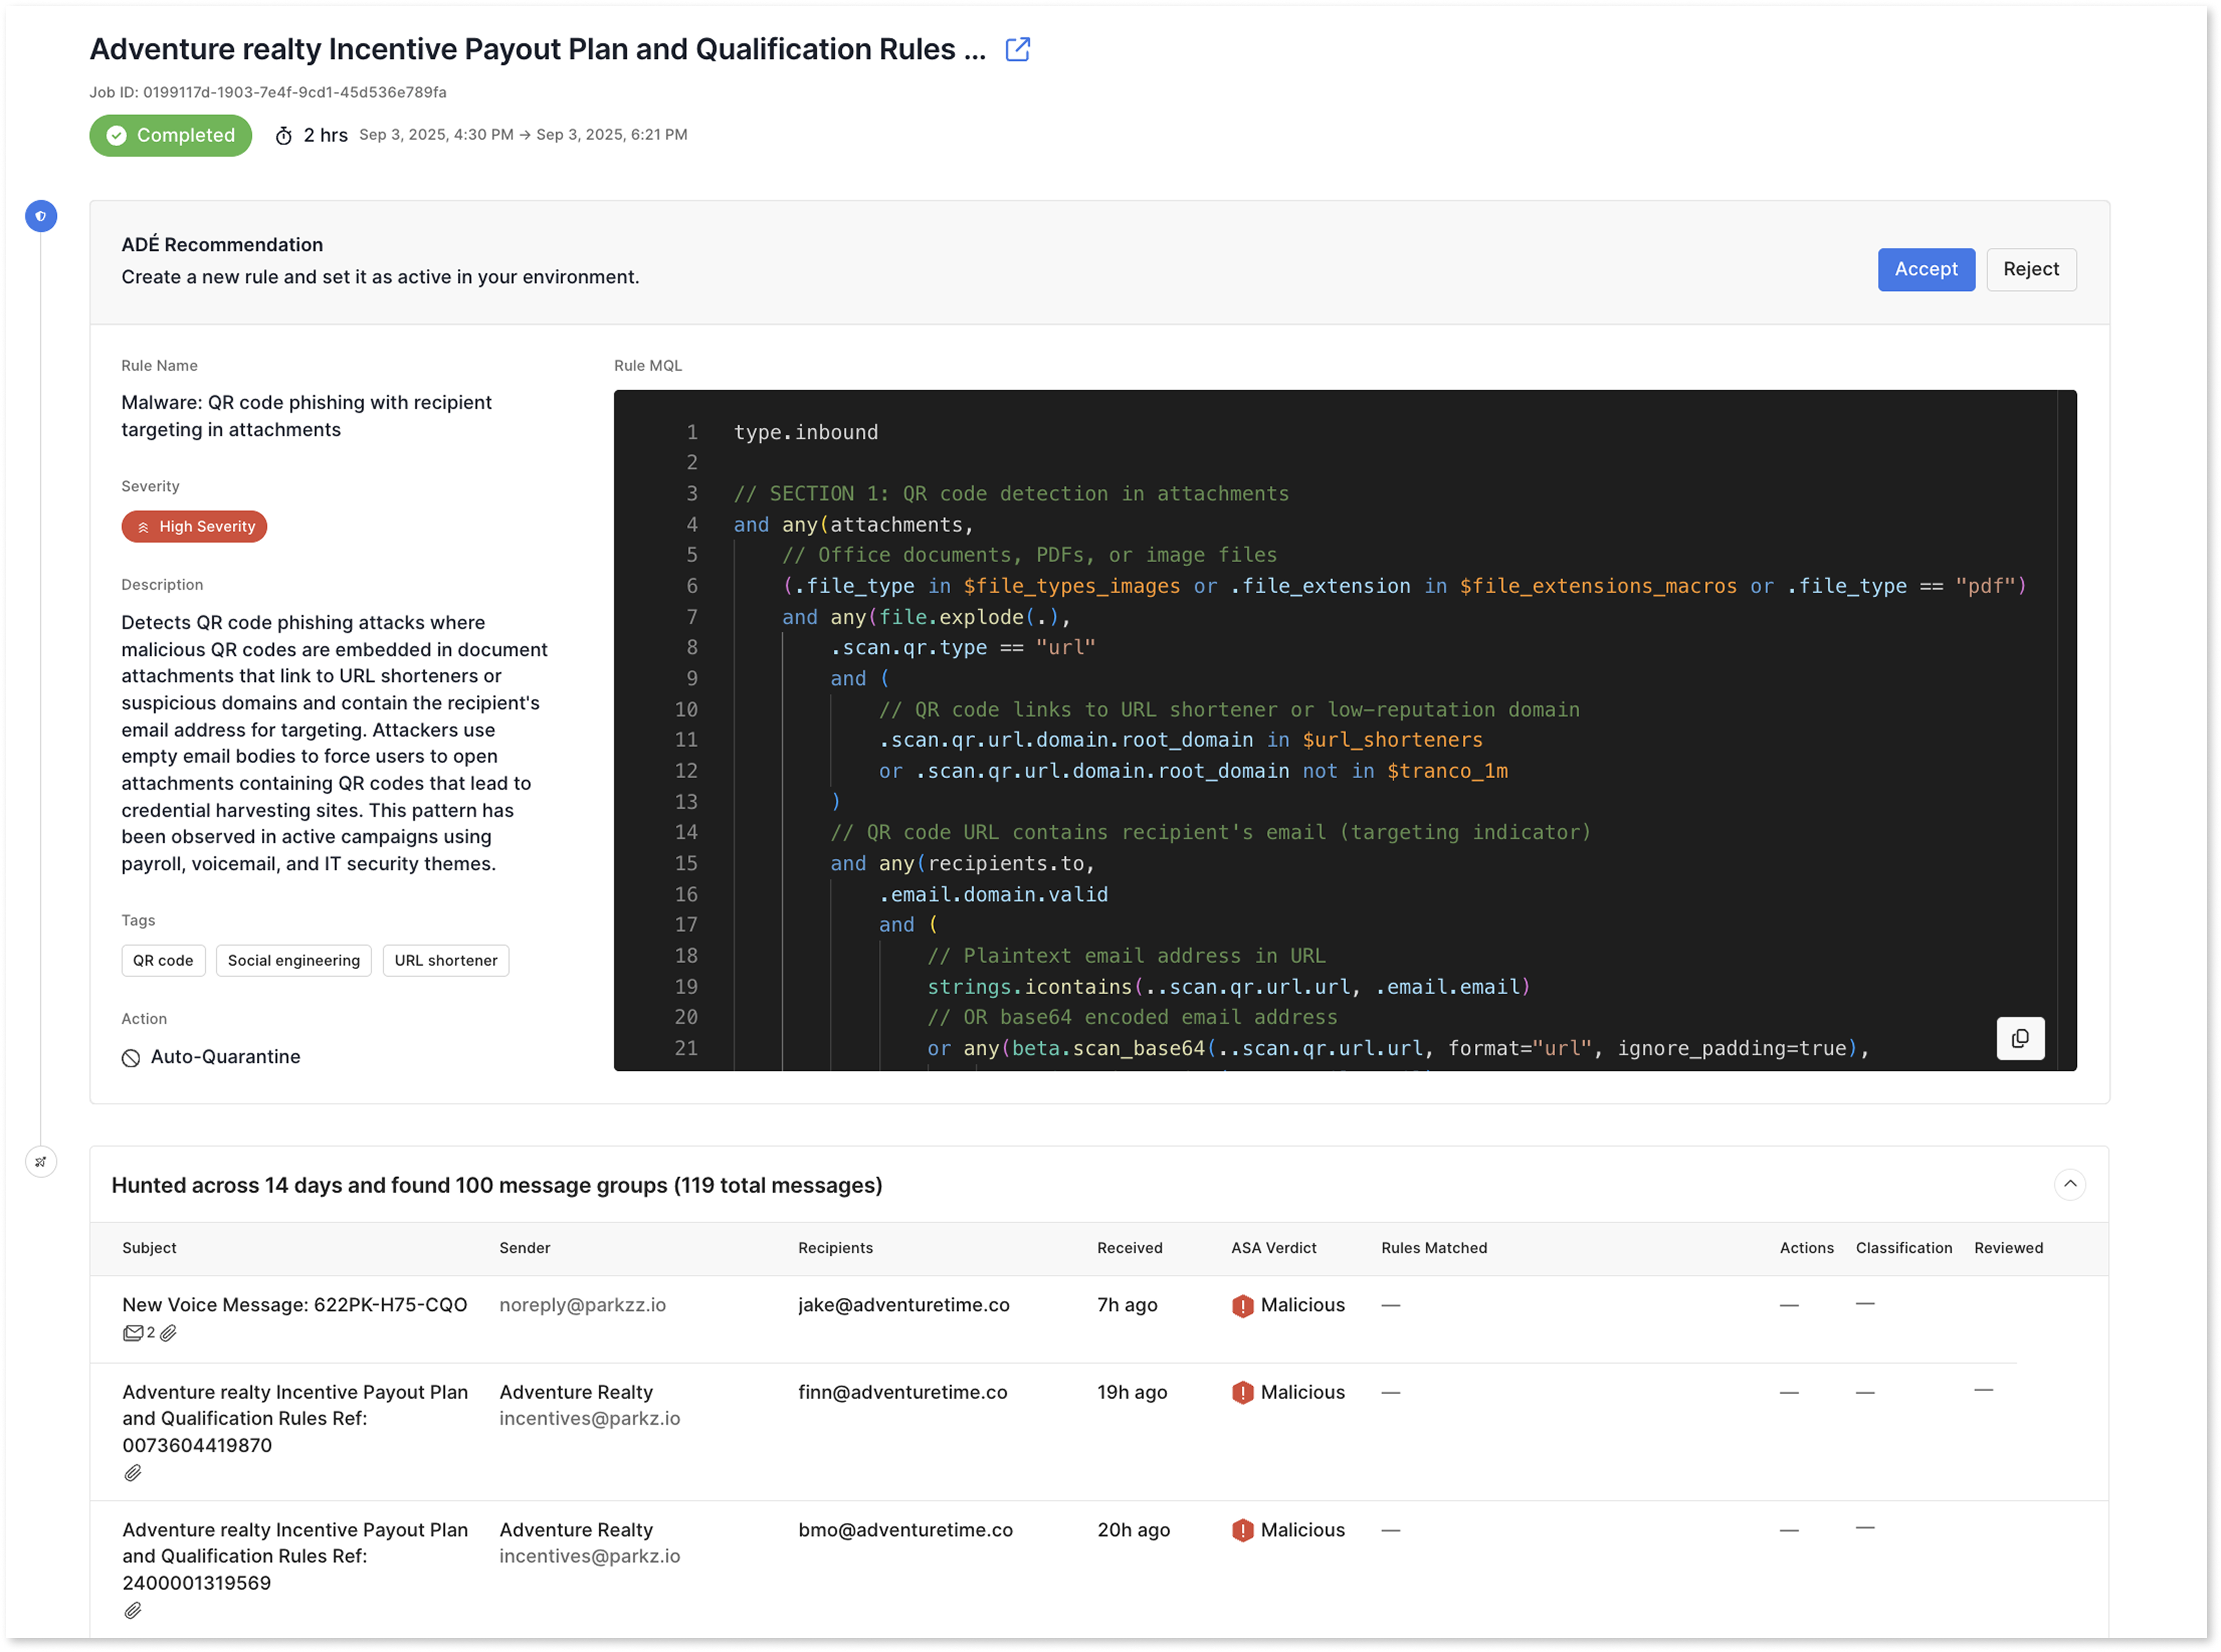Click the Completed status badge
Viewport: 2221px width, 1652px height.
pos(170,135)
